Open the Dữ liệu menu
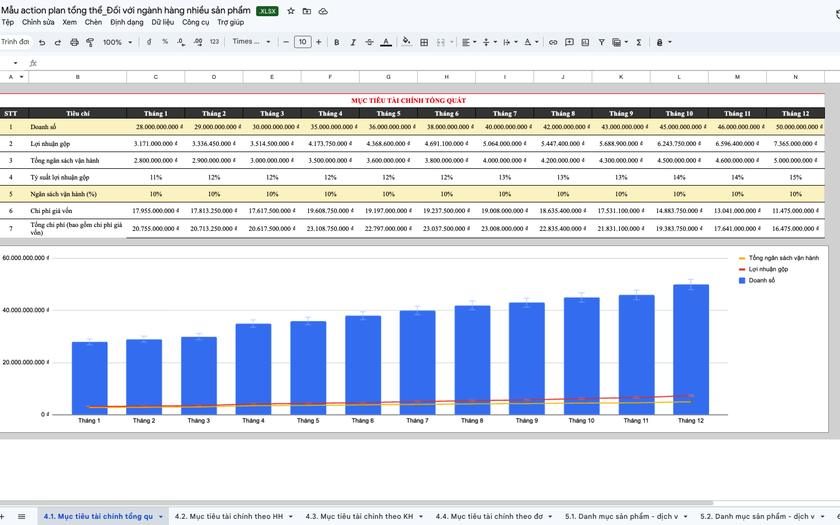The height and width of the screenshot is (525, 840). coord(162,22)
